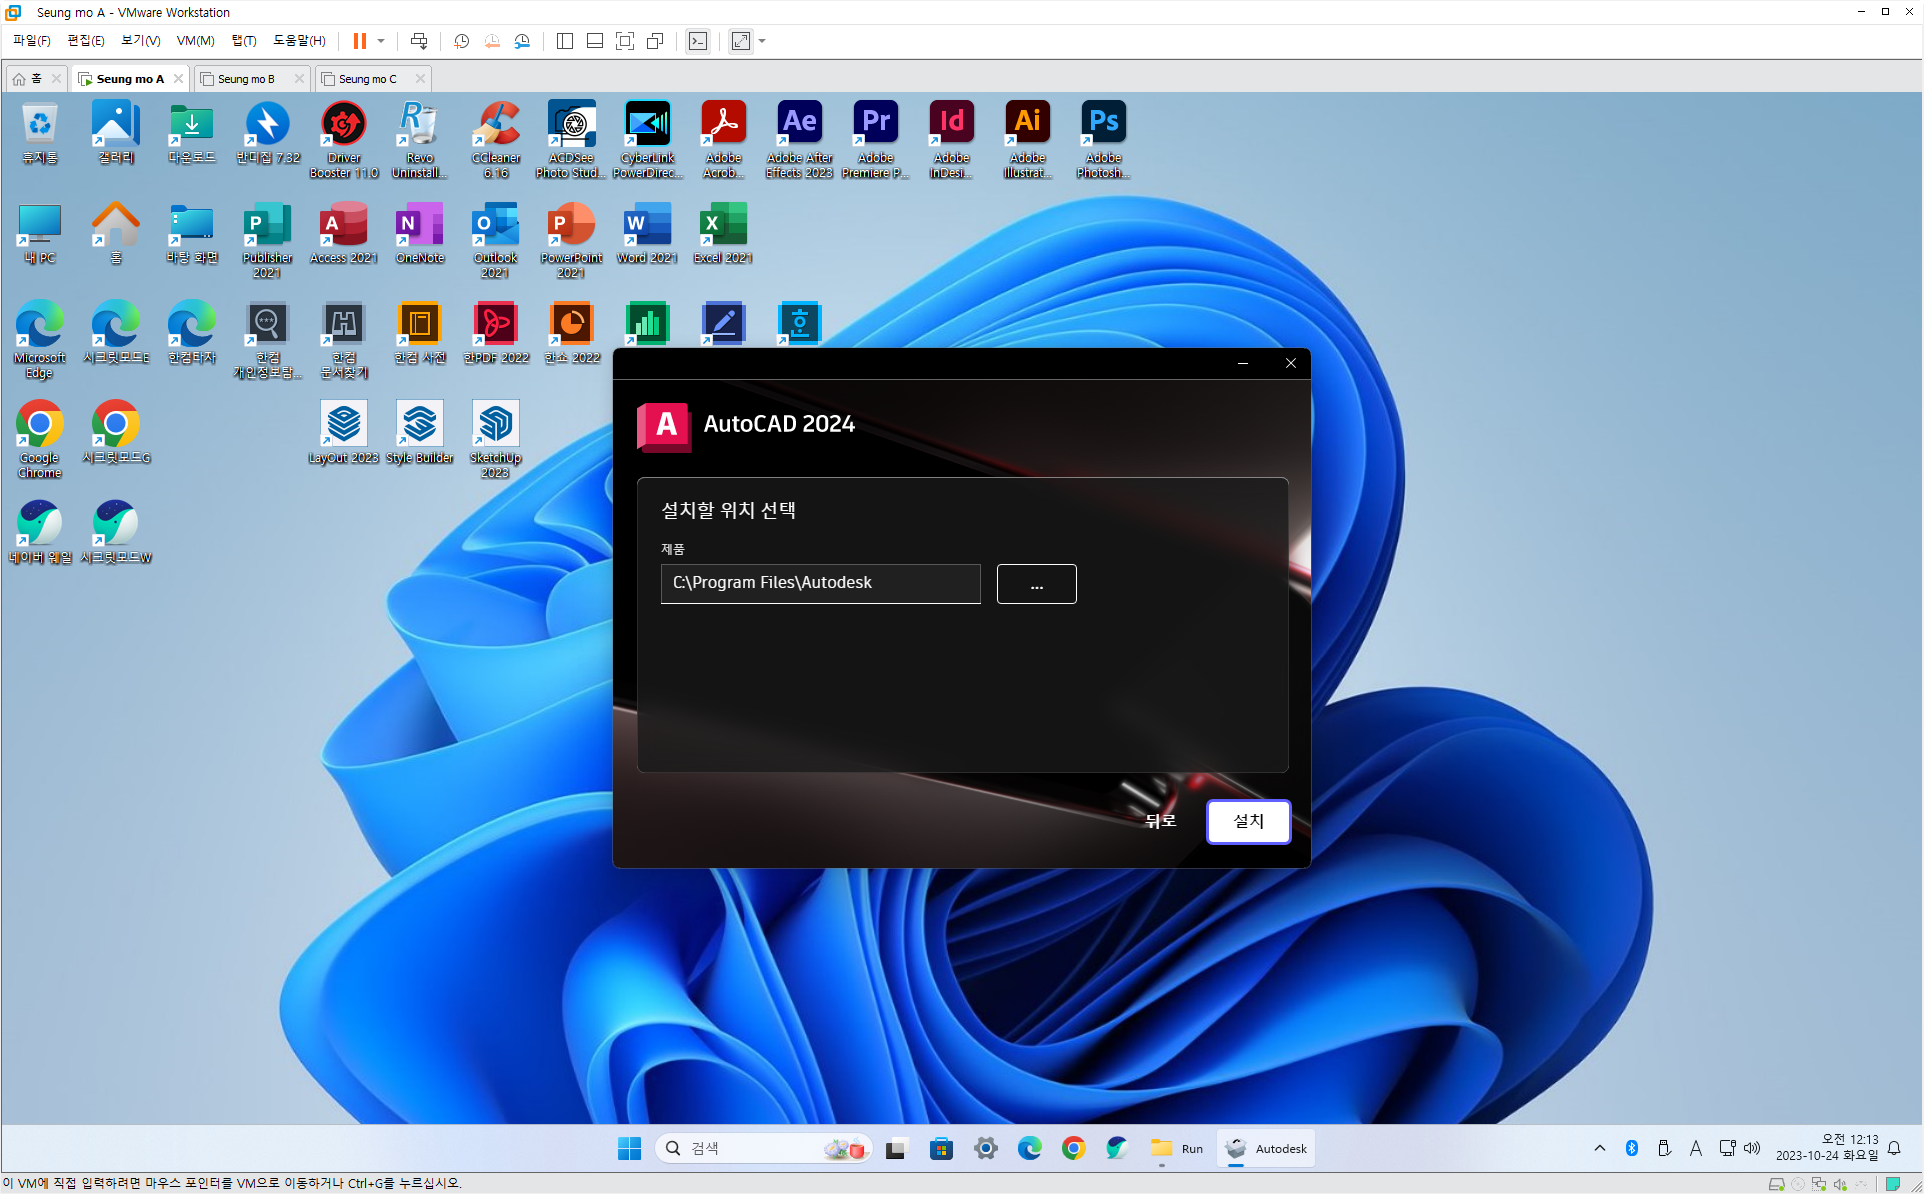Open the 보기(V) view menu
Image resolution: width=1924 pixels, height=1194 pixels.
[140, 41]
